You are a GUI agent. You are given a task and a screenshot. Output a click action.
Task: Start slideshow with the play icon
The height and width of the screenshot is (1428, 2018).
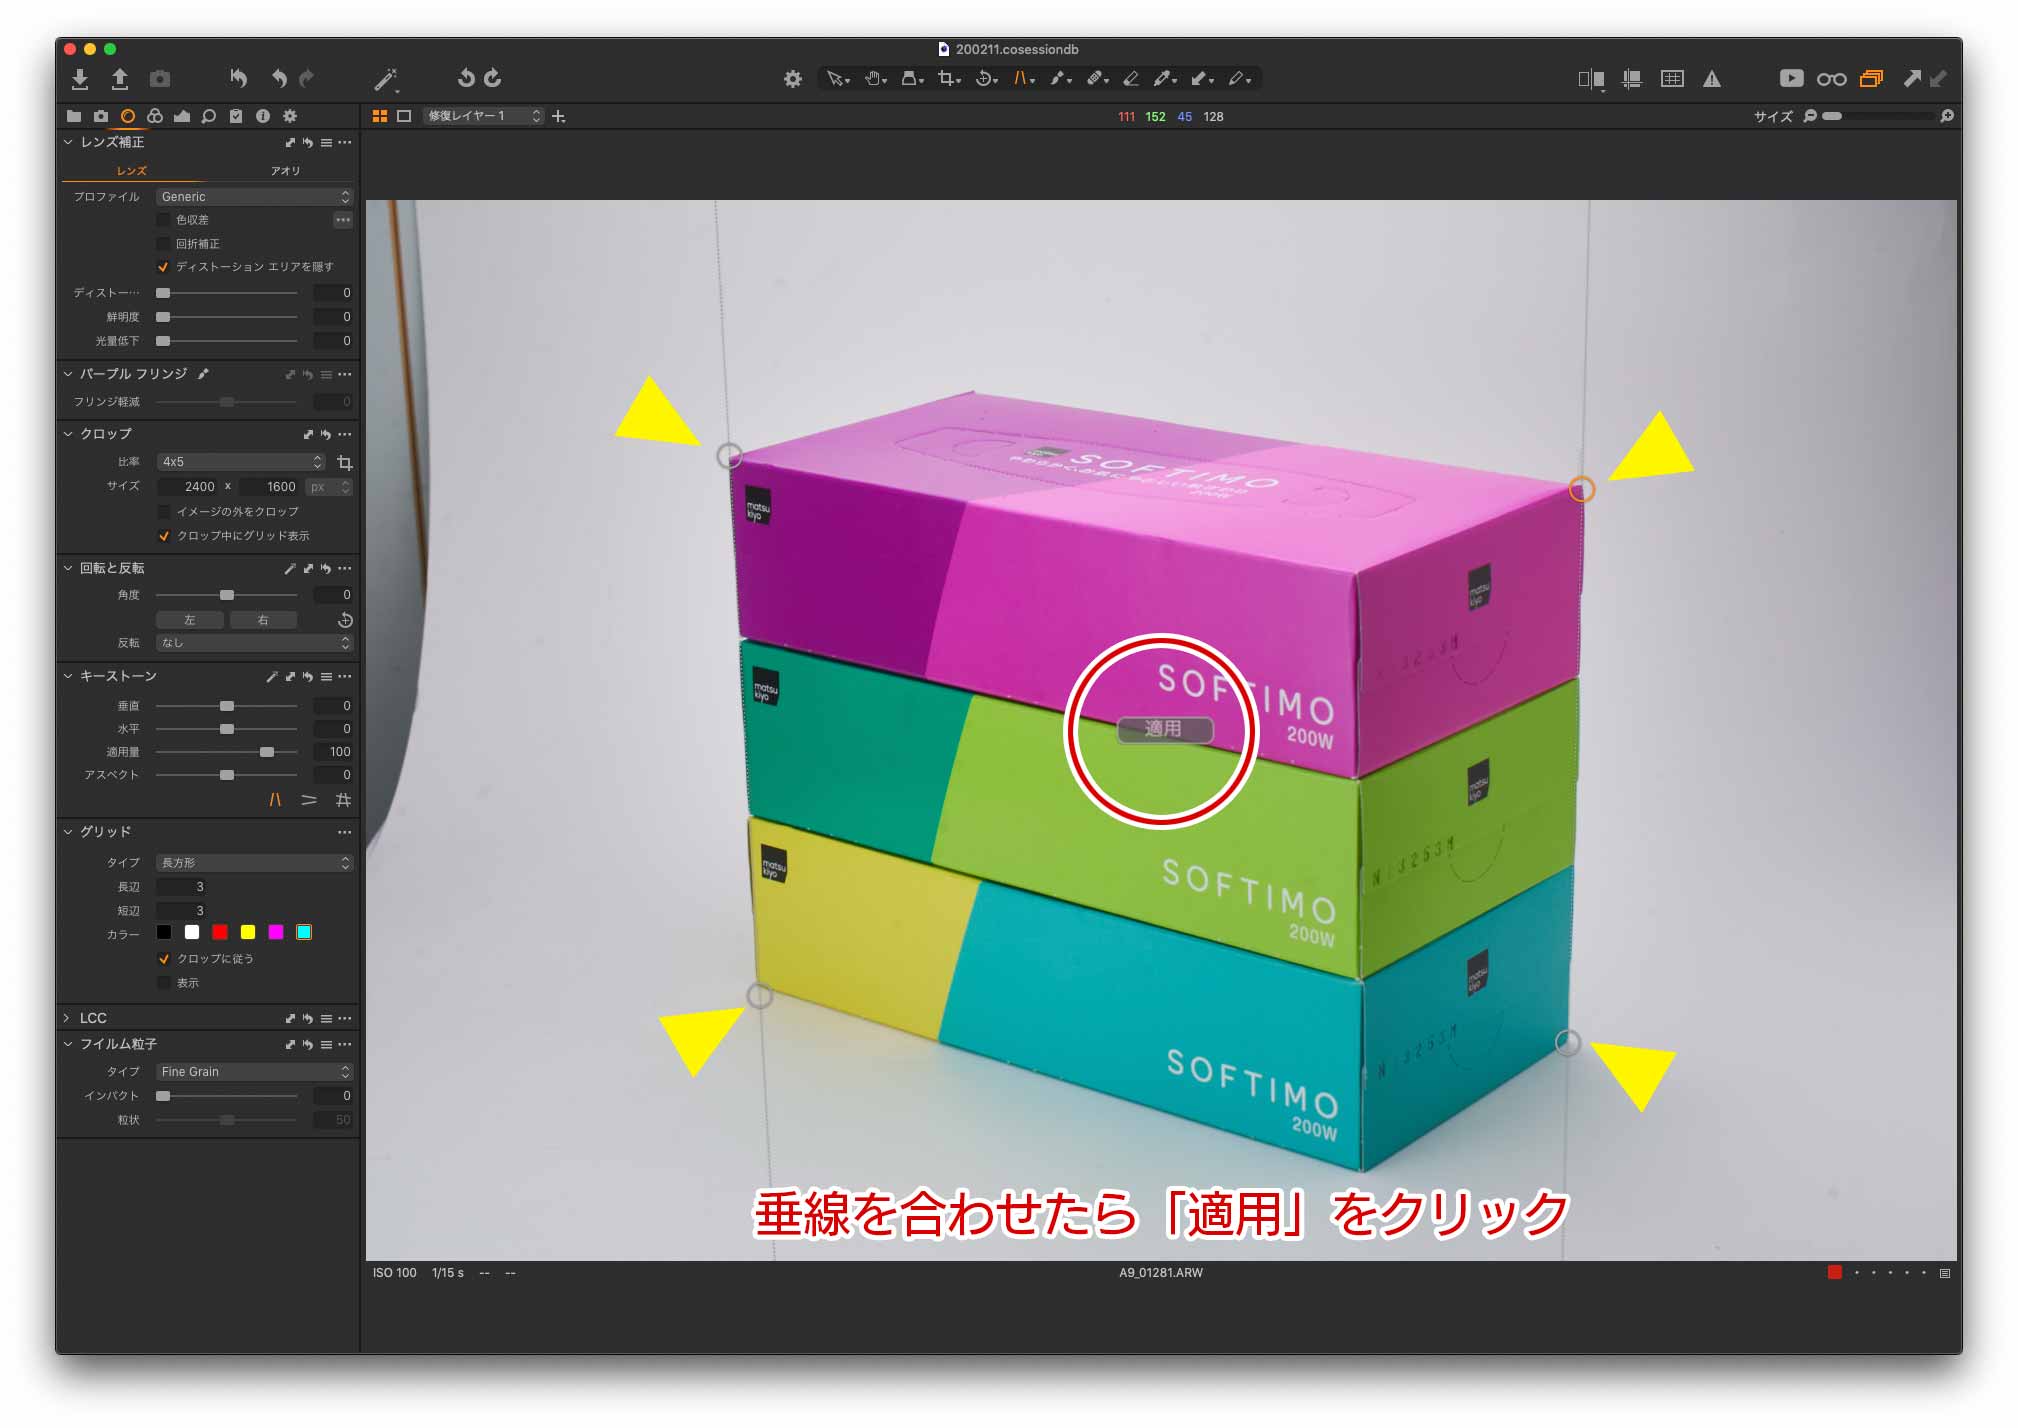(1791, 78)
